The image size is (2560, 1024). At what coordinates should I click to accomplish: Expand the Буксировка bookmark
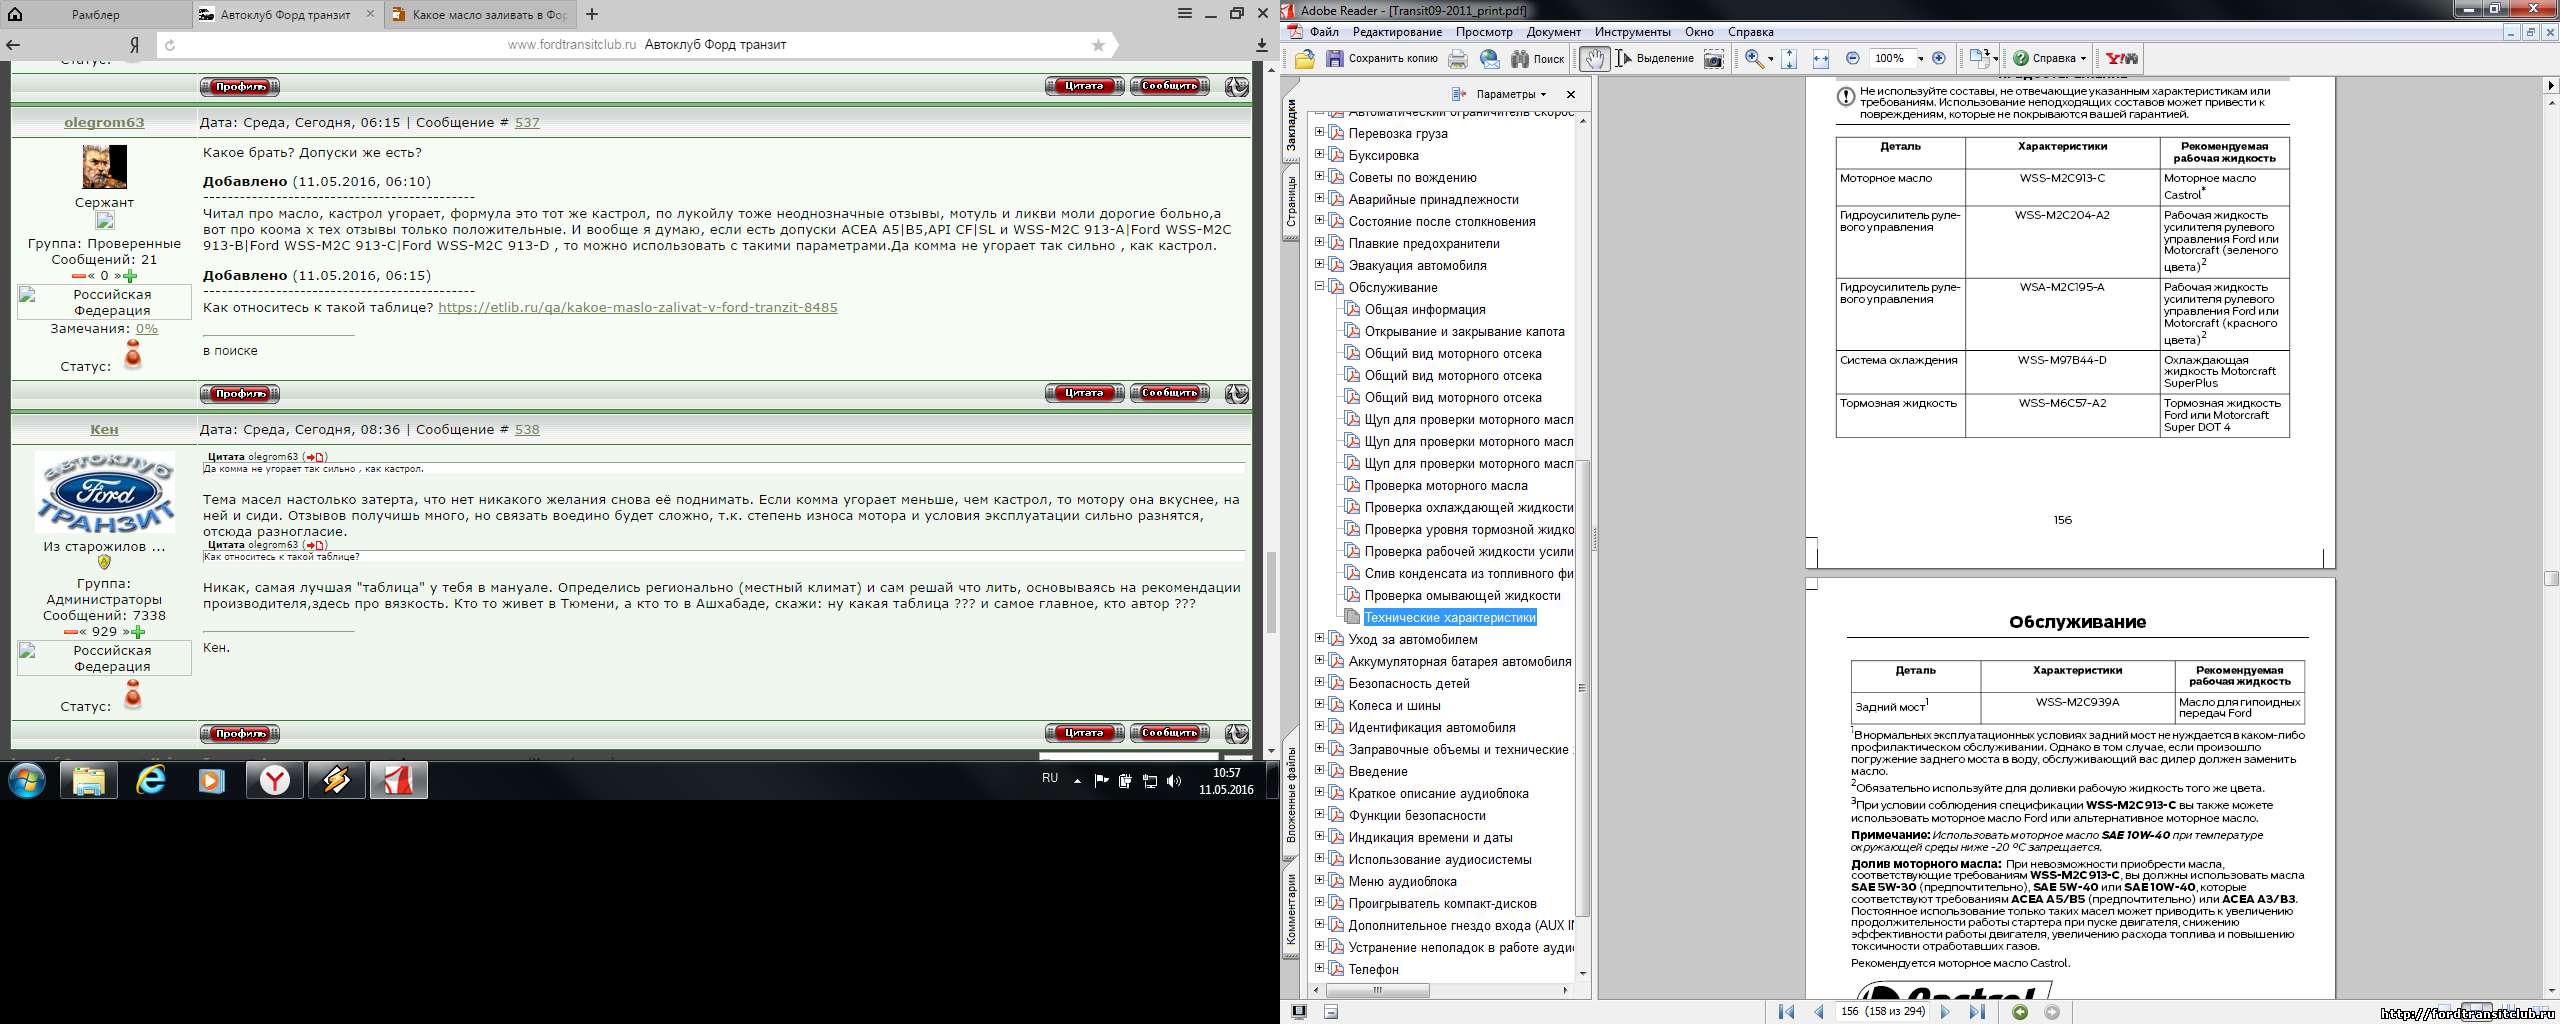1319,154
